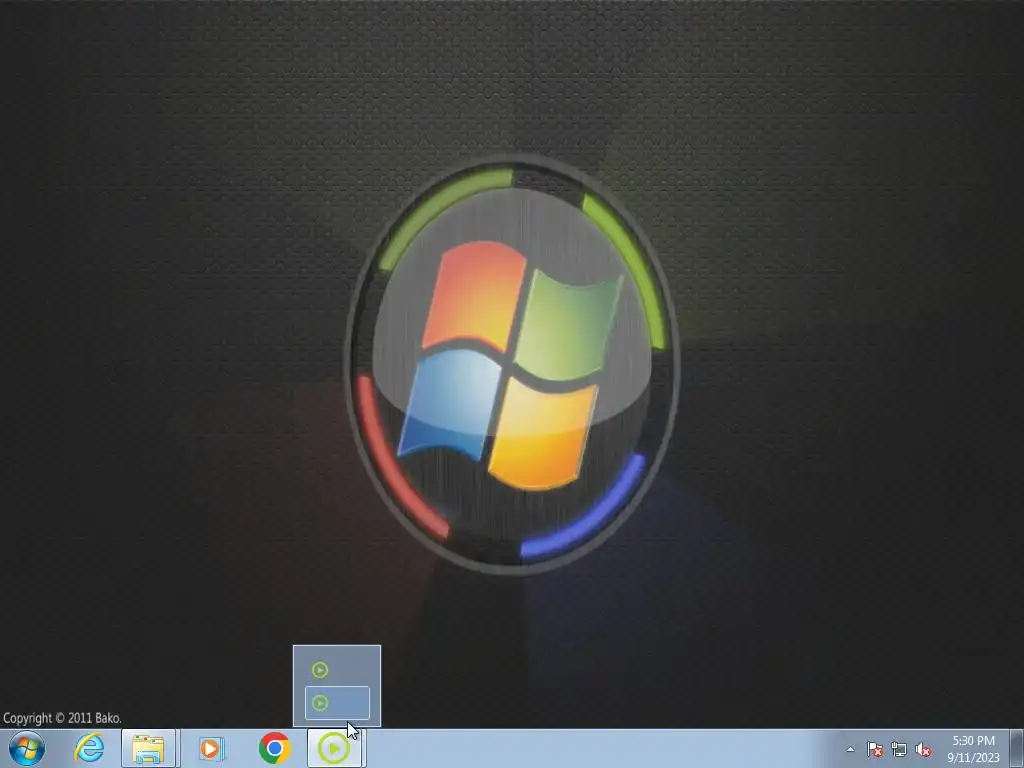Show hidden tray icons arrow
Screen dimensions: 1024x768
(x=850, y=749)
